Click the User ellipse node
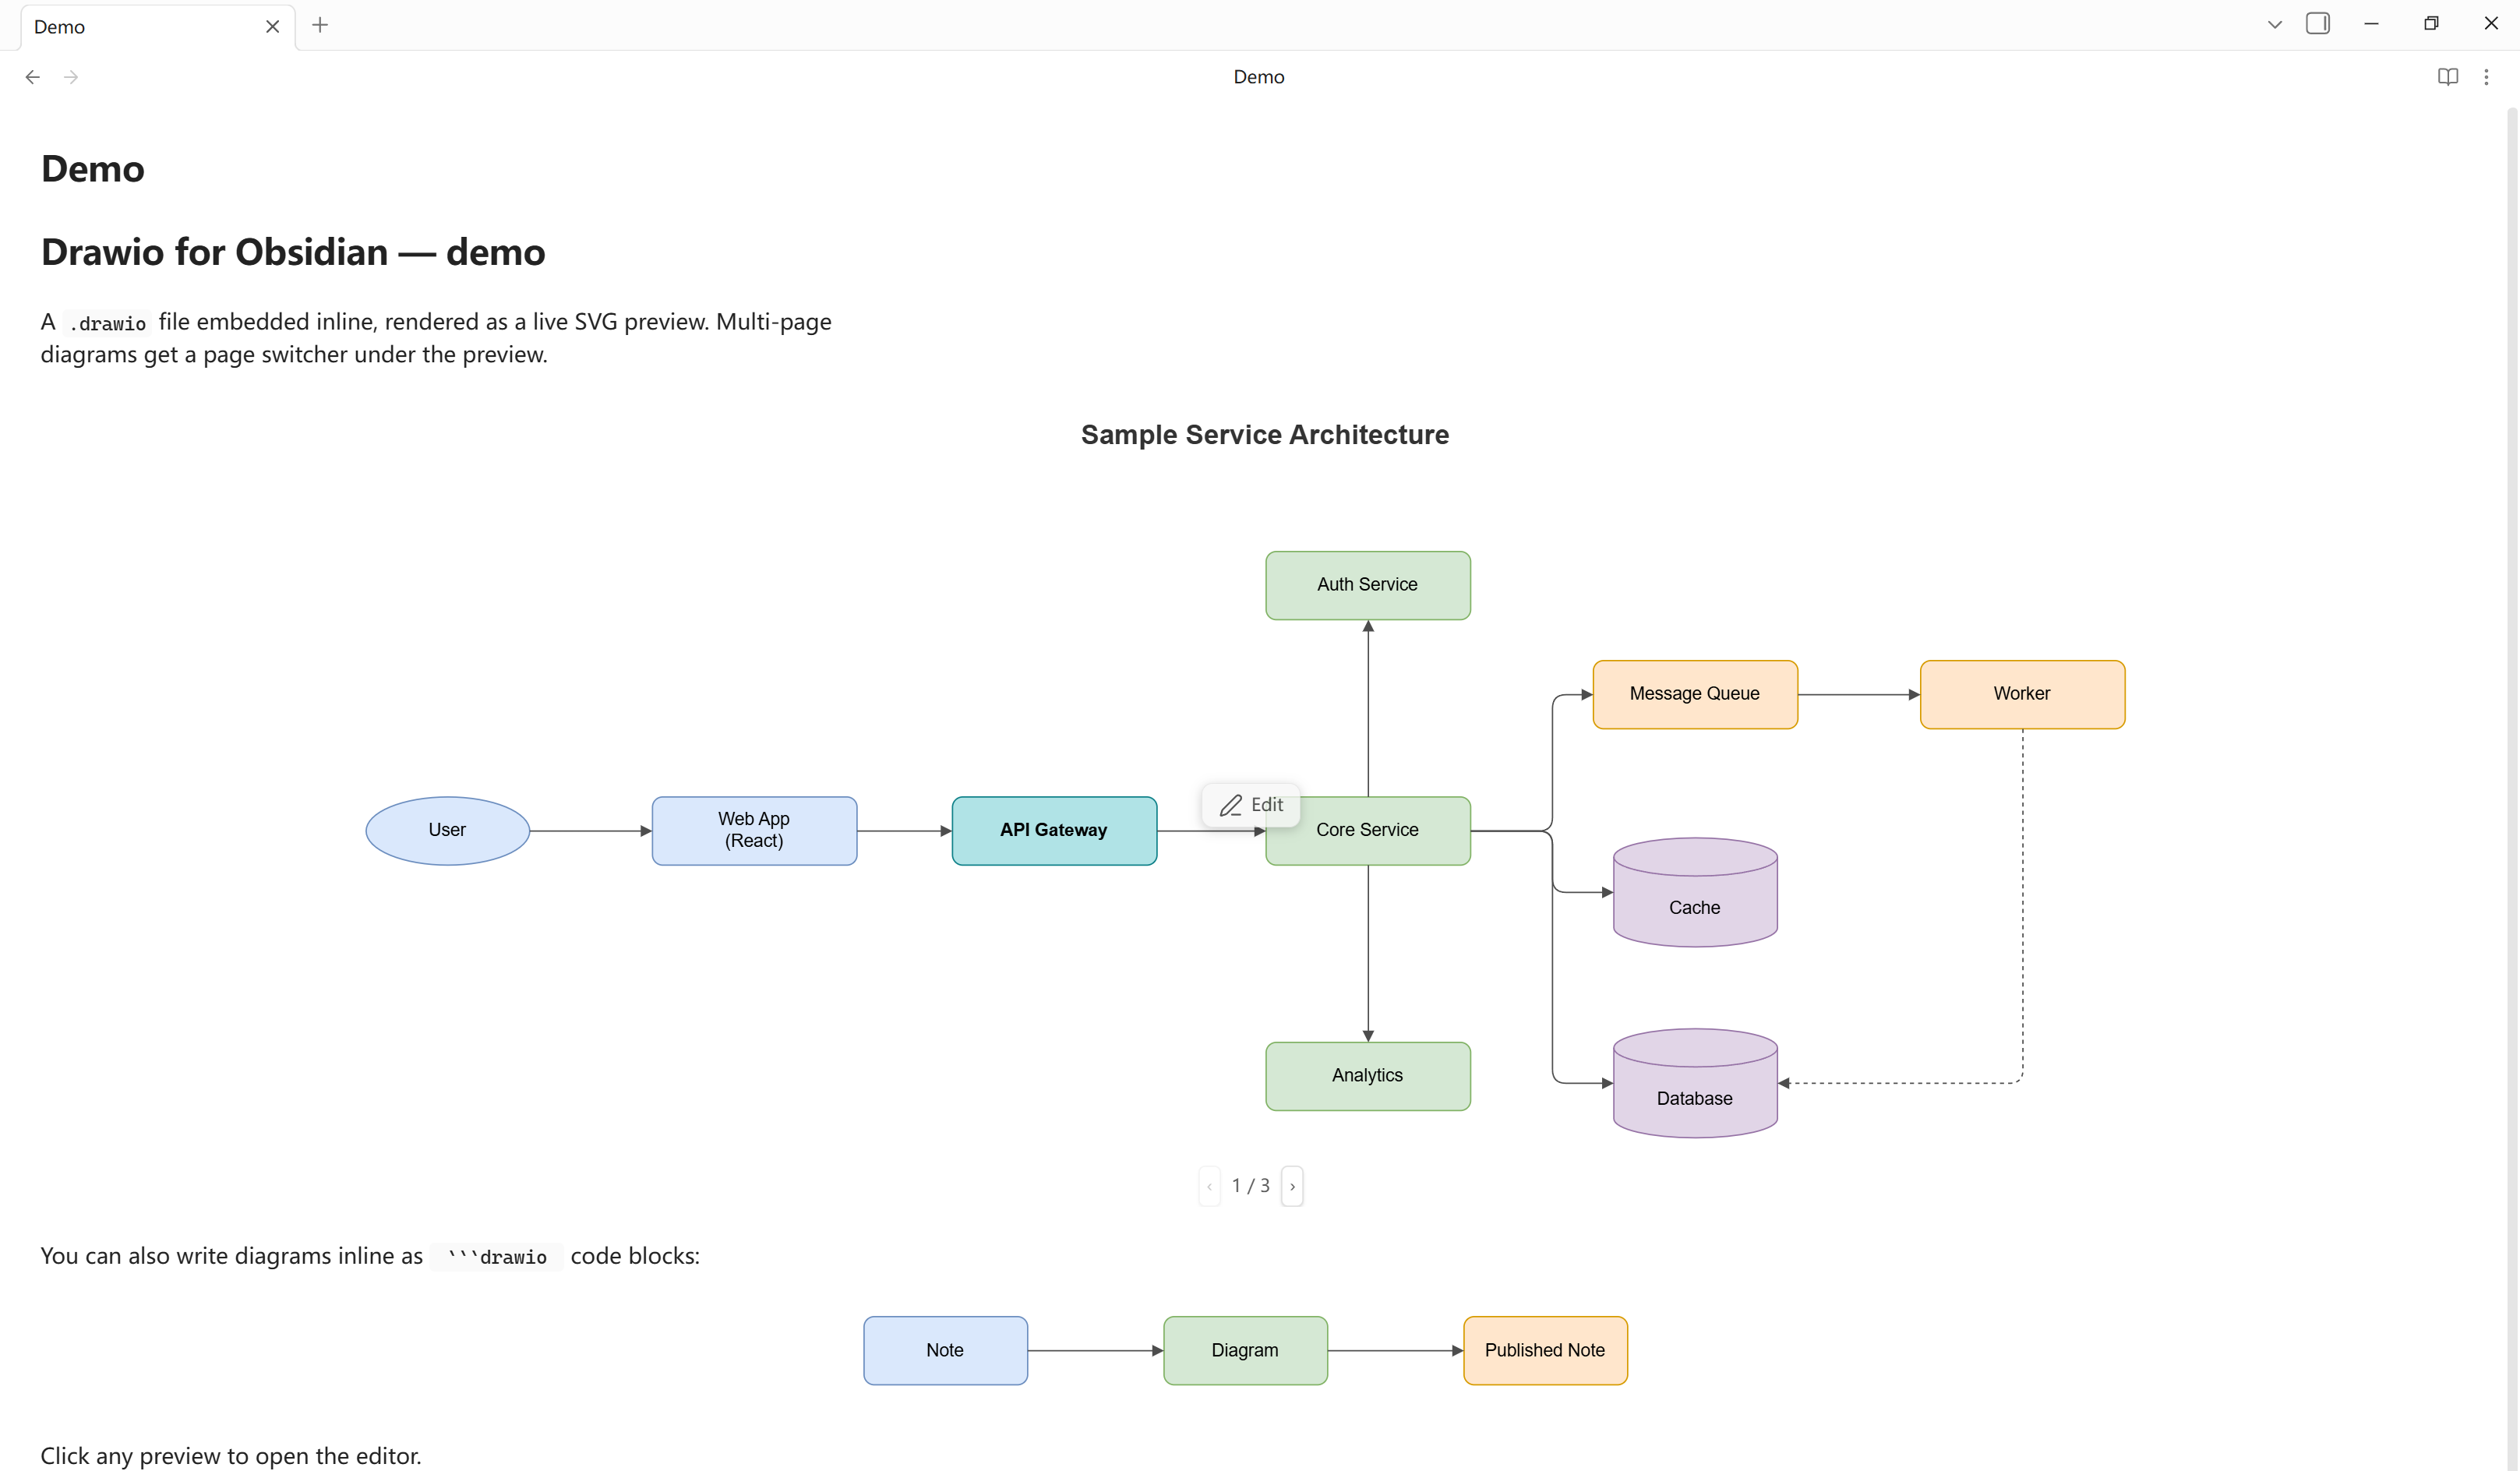The height and width of the screenshot is (1471, 2520). coord(447,830)
